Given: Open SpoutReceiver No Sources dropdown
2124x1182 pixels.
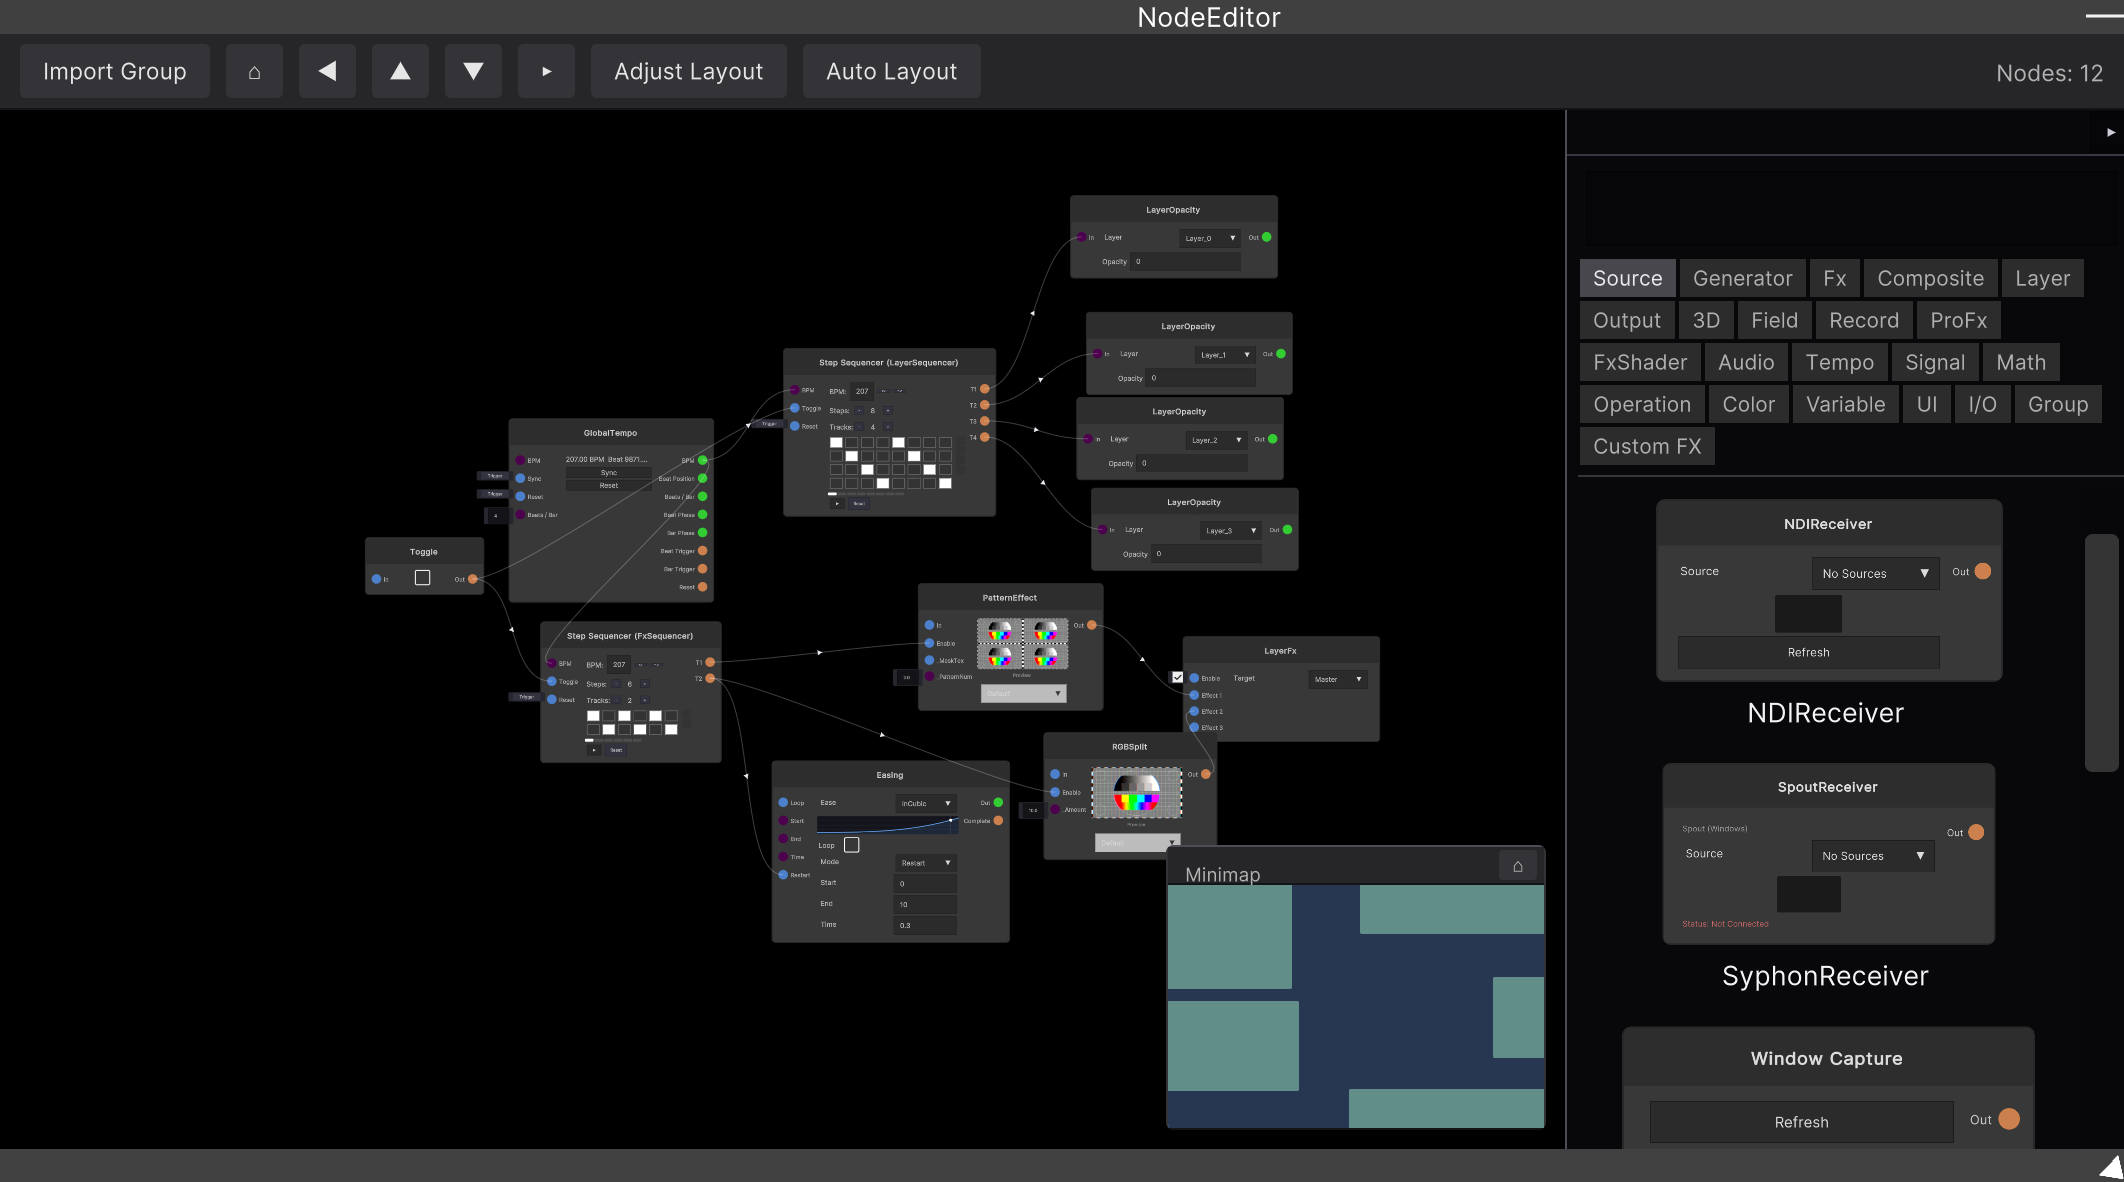Looking at the screenshot, I should pos(1873,856).
